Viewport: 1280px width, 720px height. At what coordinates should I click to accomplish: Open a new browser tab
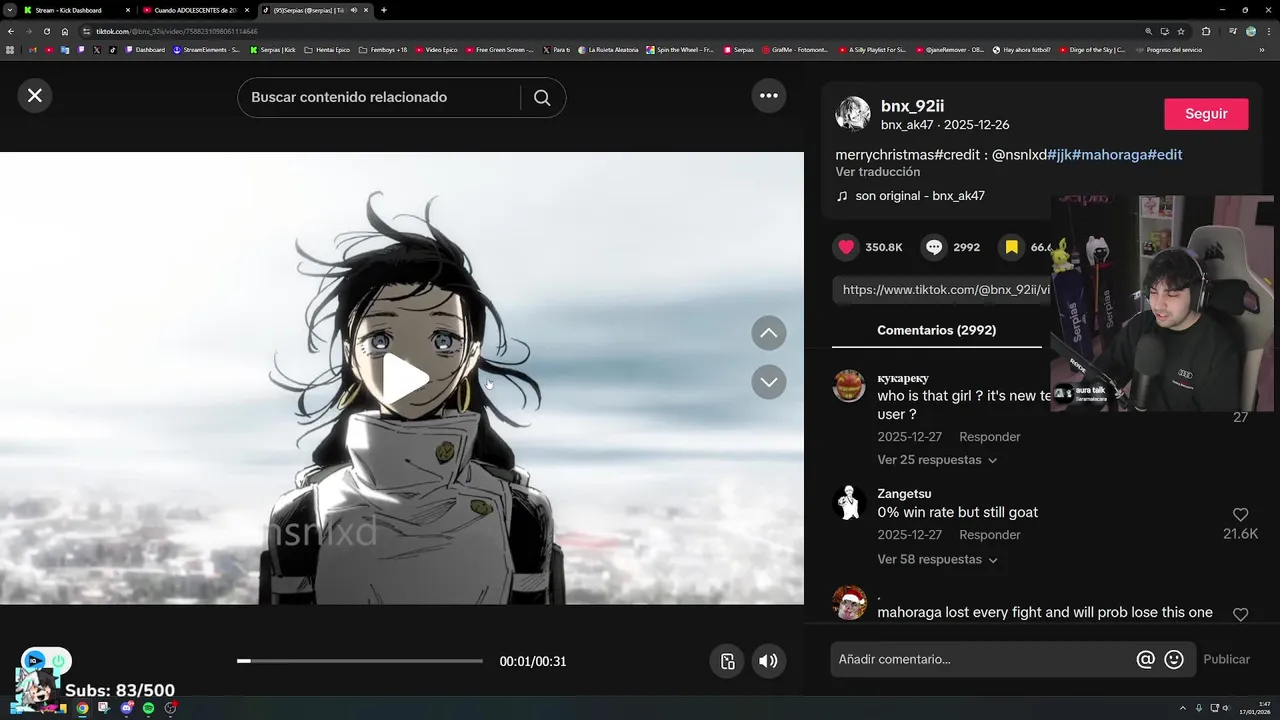(x=384, y=10)
